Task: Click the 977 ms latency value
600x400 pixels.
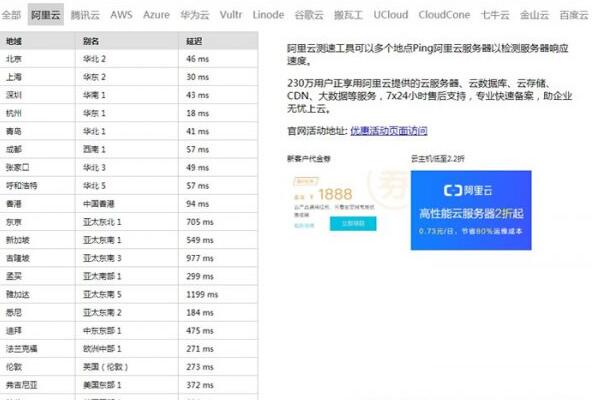Action: click(200, 258)
